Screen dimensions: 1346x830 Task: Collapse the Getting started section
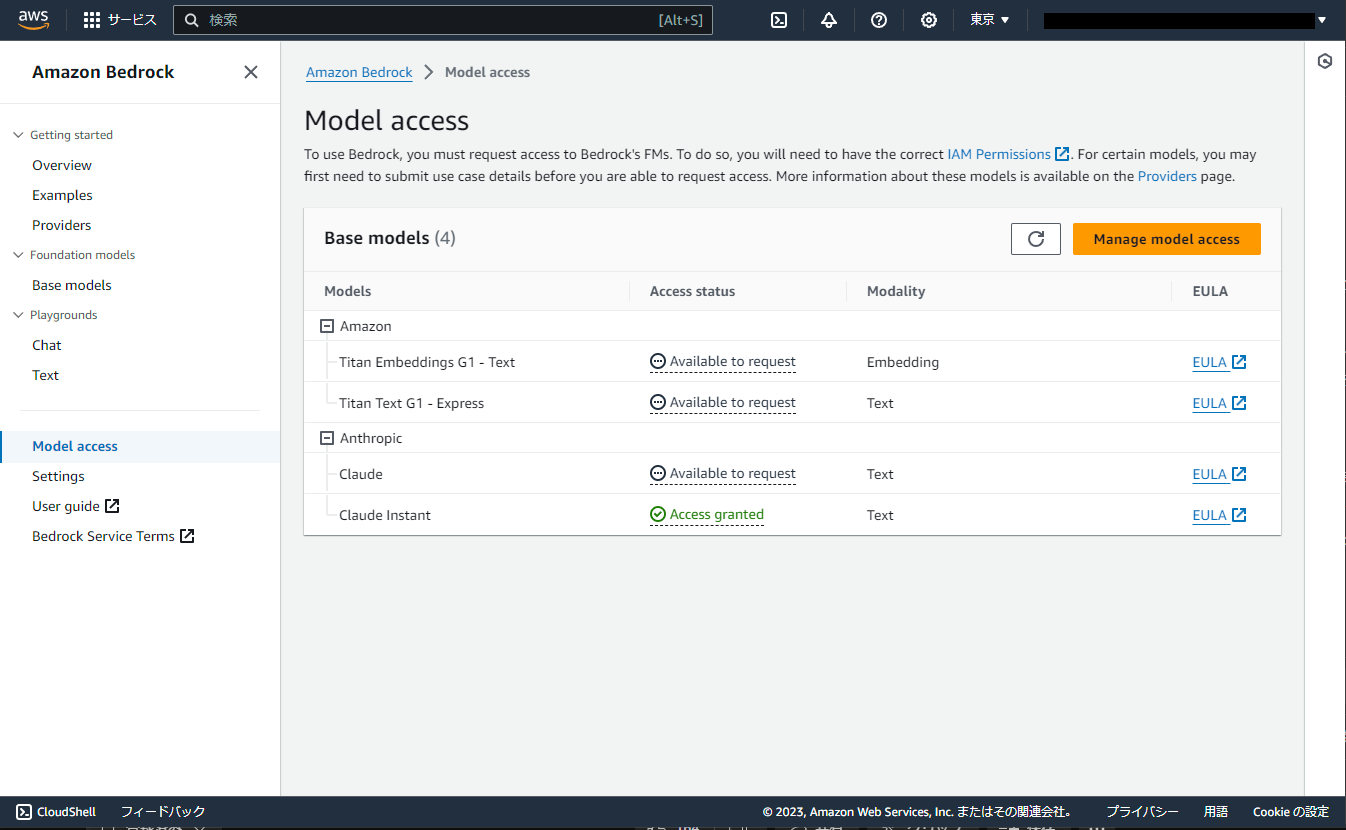point(18,135)
